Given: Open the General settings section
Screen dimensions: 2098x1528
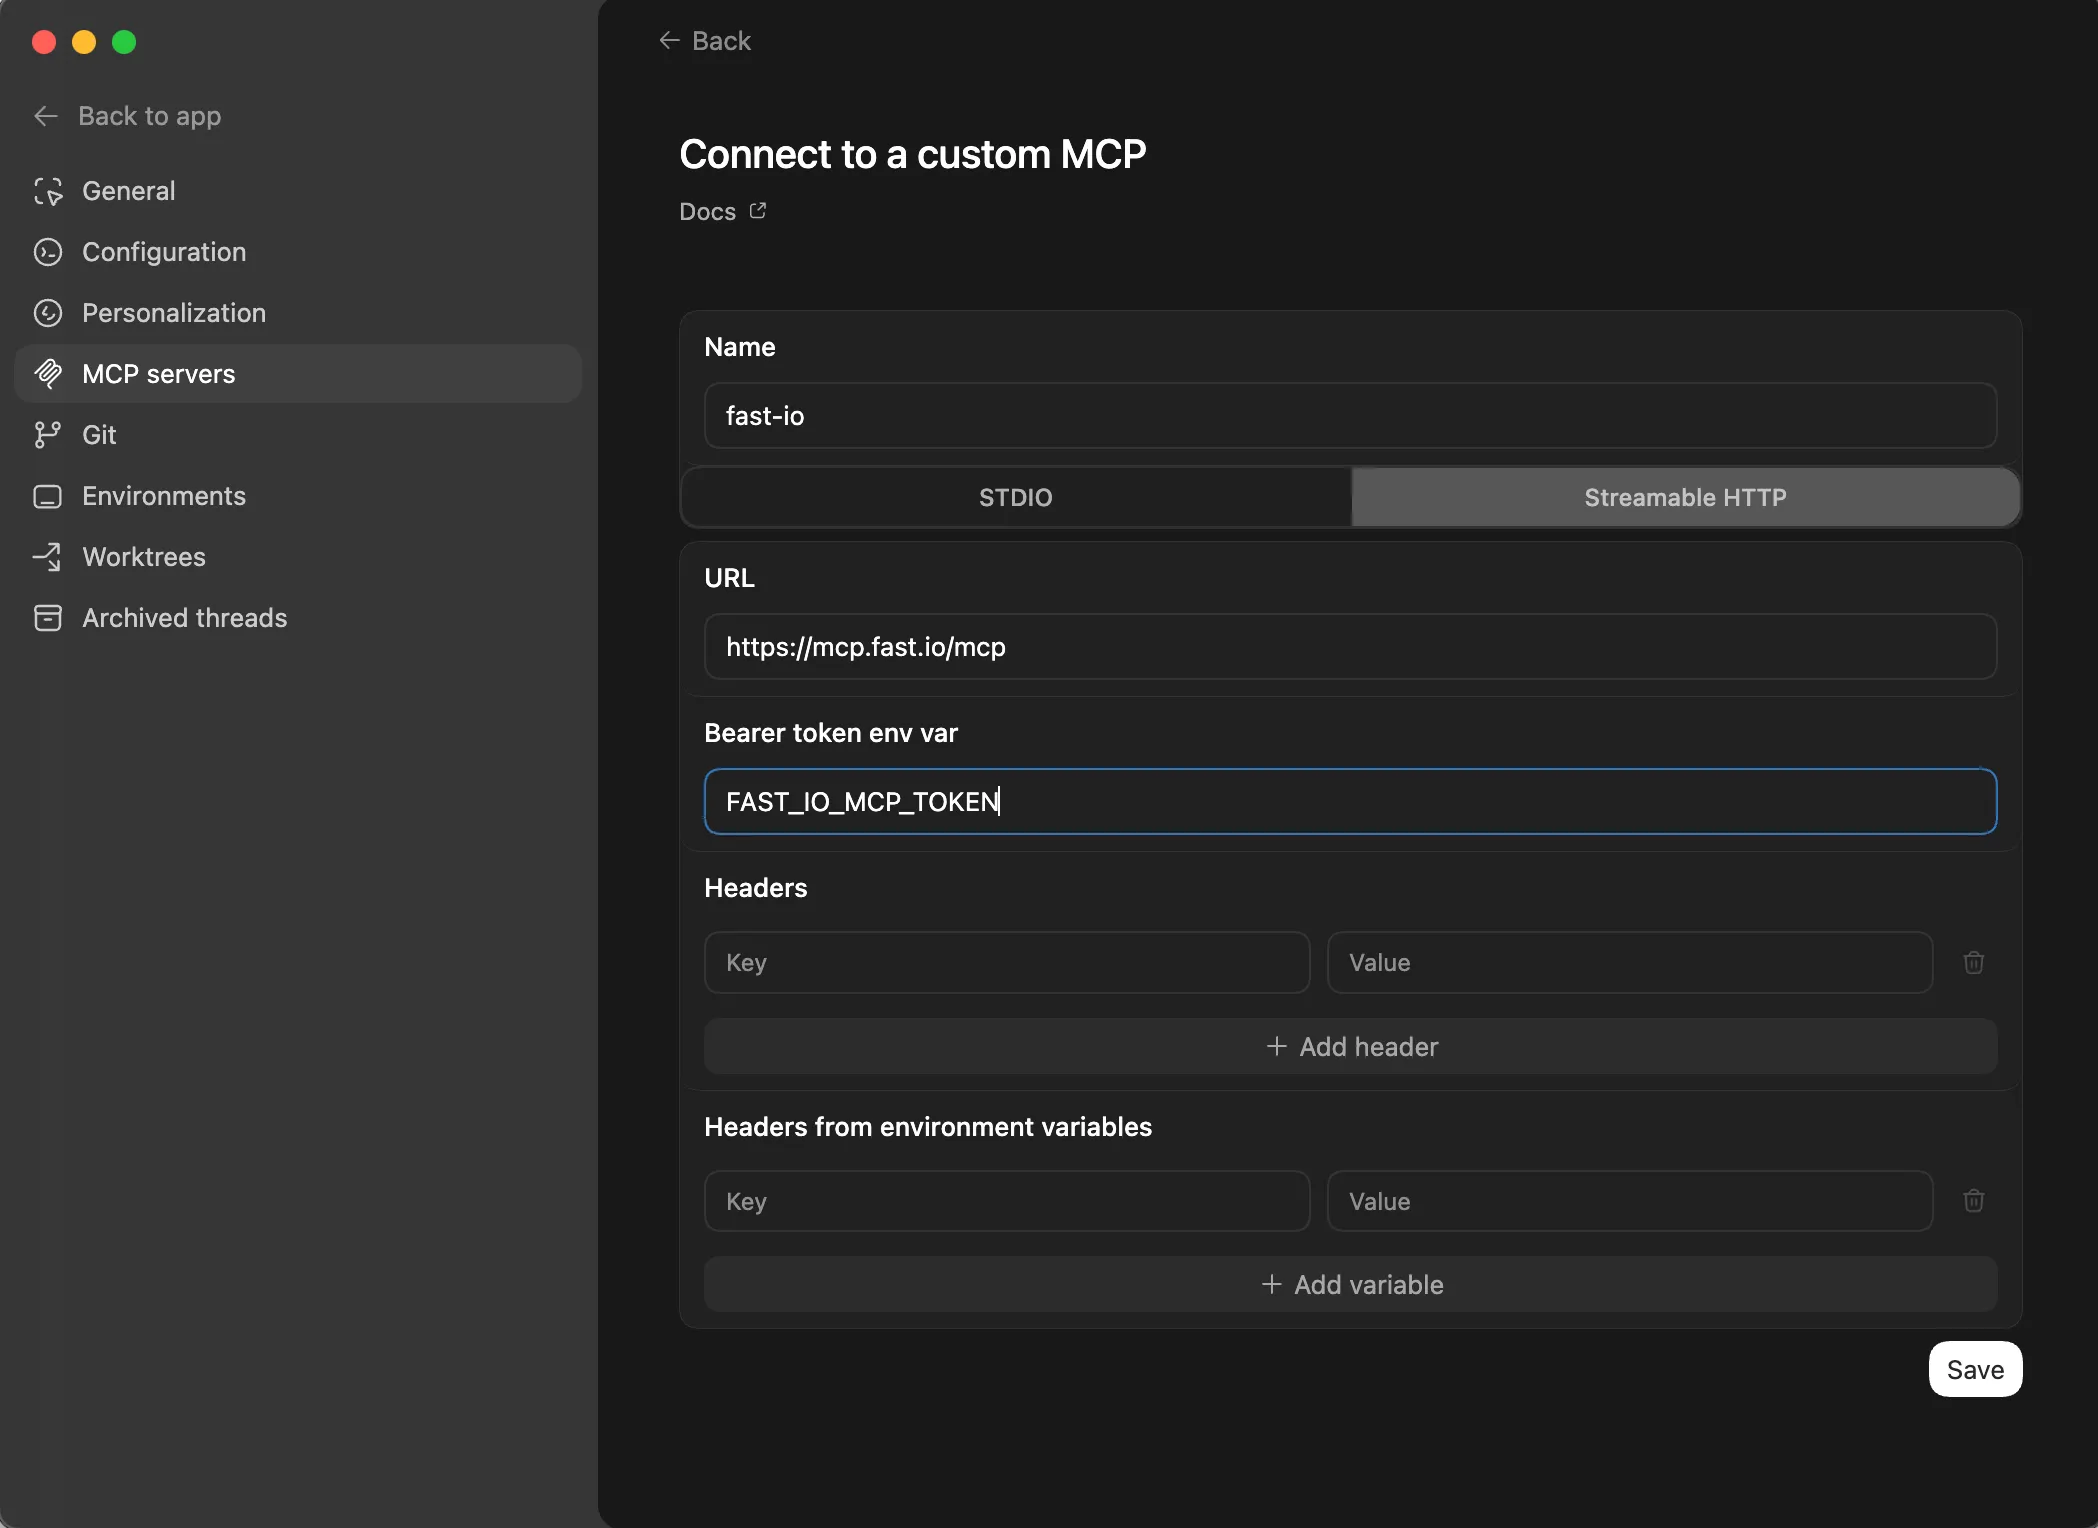Looking at the screenshot, I should coord(127,191).
